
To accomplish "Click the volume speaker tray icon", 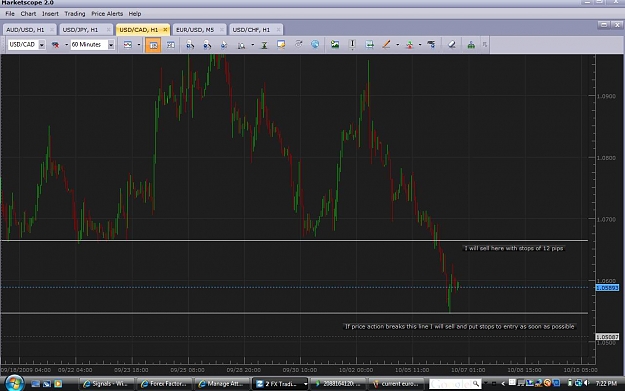I will (587, 383).
